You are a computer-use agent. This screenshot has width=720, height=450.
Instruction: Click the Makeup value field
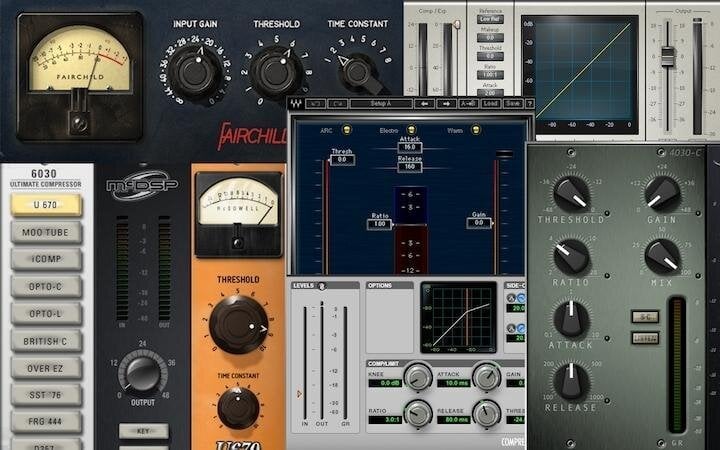(x=490, y=38)
